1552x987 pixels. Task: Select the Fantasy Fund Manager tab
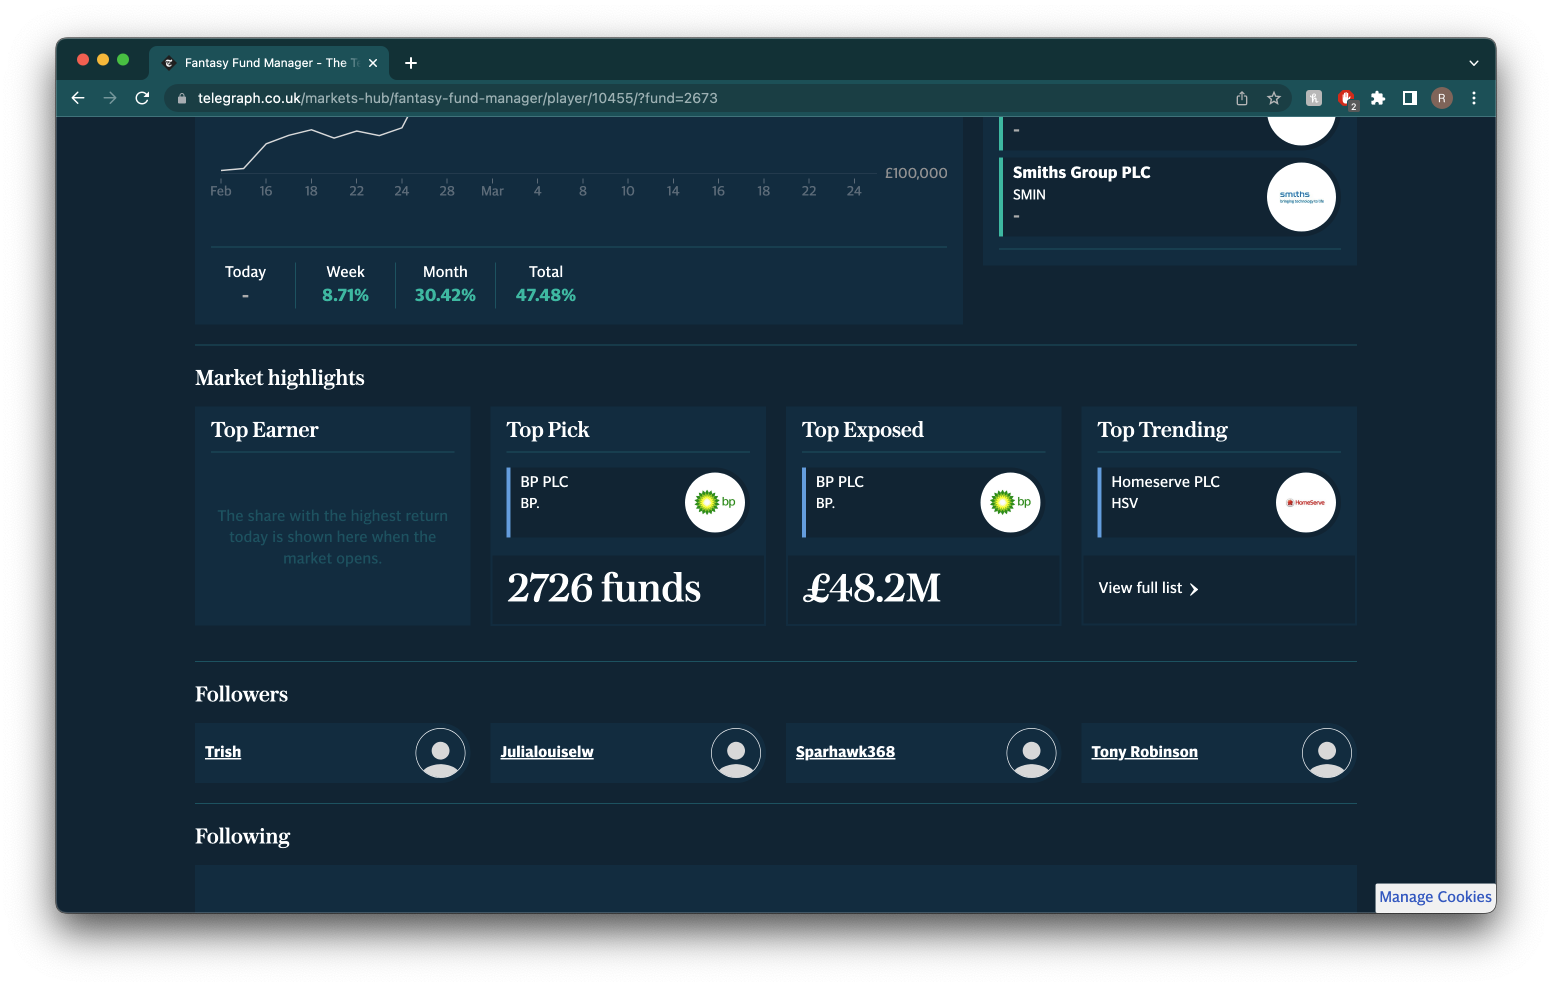coord(268,63)
